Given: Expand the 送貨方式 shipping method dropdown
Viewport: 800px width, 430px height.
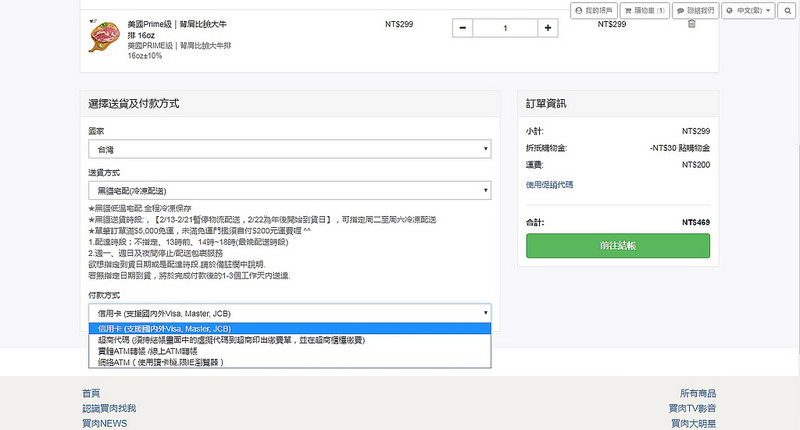Looking at the screenshot, I should [290, 189].
